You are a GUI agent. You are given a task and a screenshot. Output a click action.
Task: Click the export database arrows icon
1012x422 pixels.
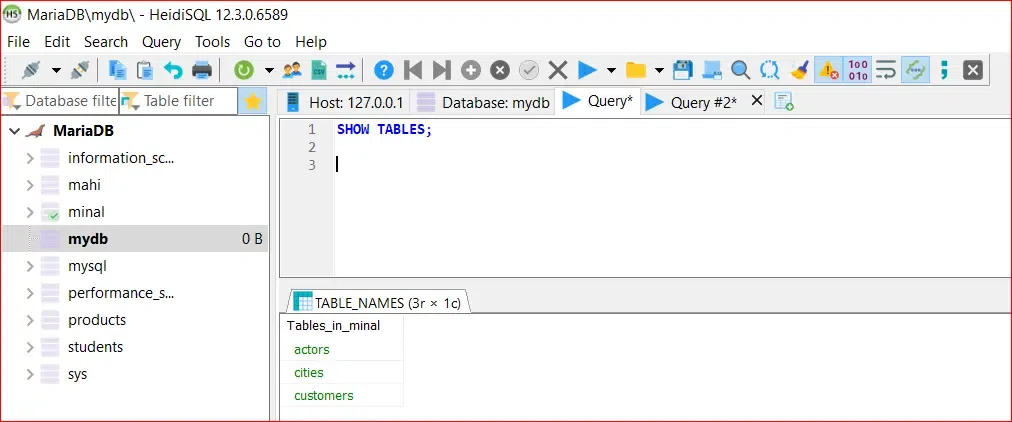[346, 69]
